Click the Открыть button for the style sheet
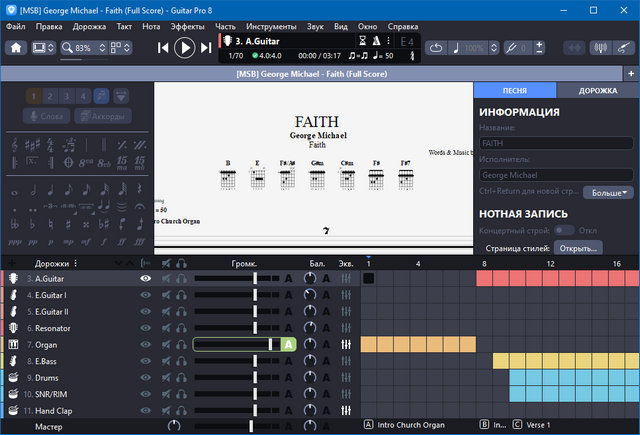 click(x=578, y=248)
